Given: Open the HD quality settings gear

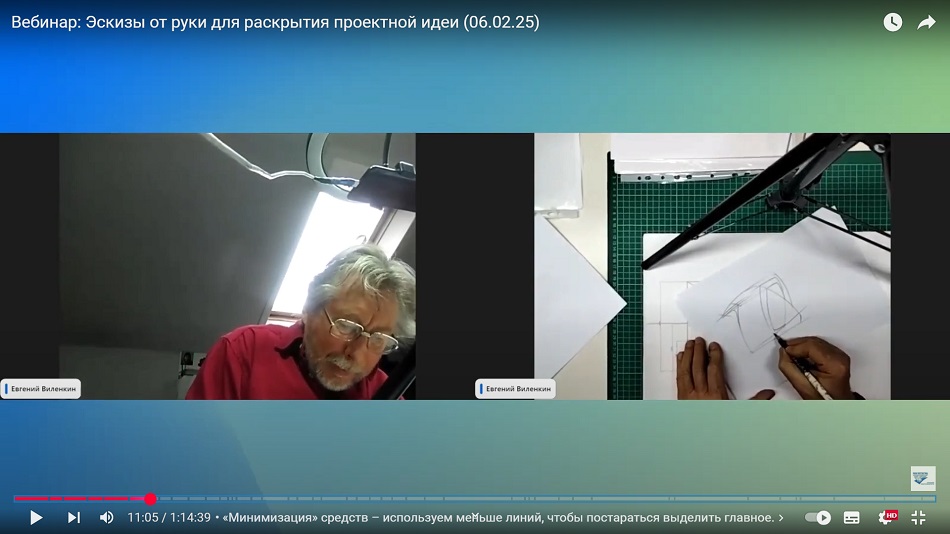Looking at the screenshot, I should [886, 517].
